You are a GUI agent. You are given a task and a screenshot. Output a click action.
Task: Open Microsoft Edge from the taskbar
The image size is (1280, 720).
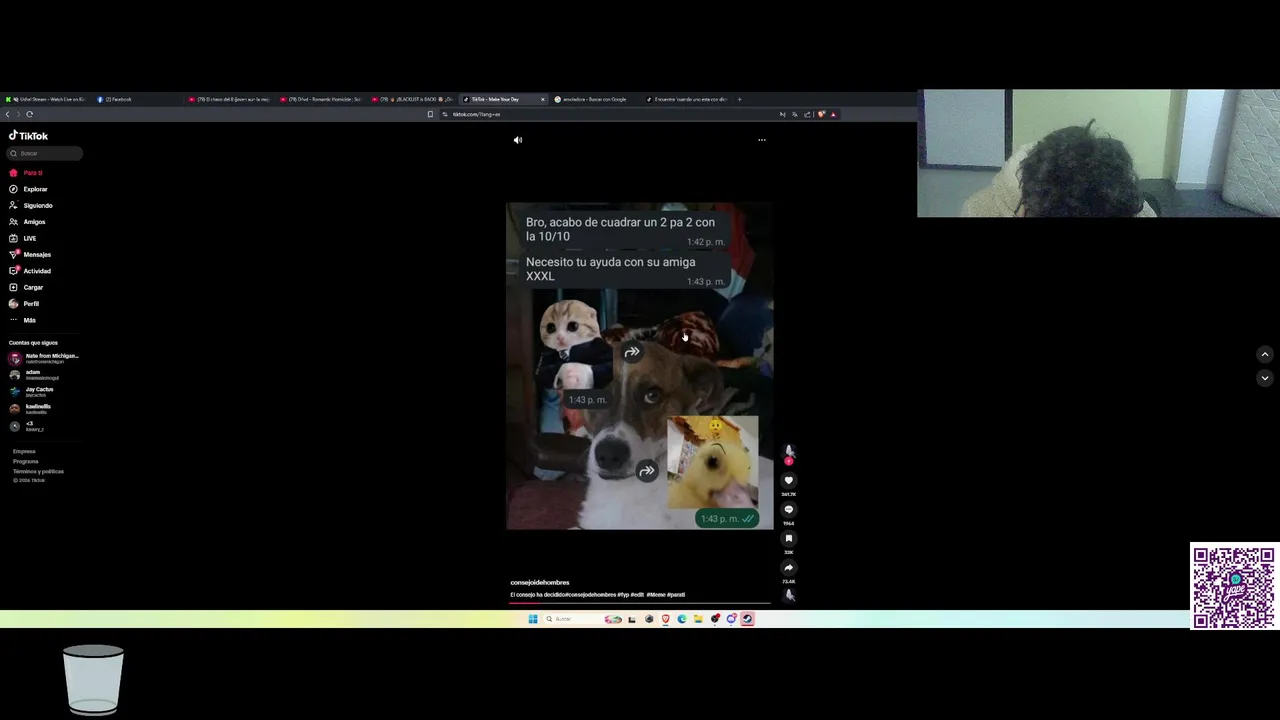(x=682, y=619)
